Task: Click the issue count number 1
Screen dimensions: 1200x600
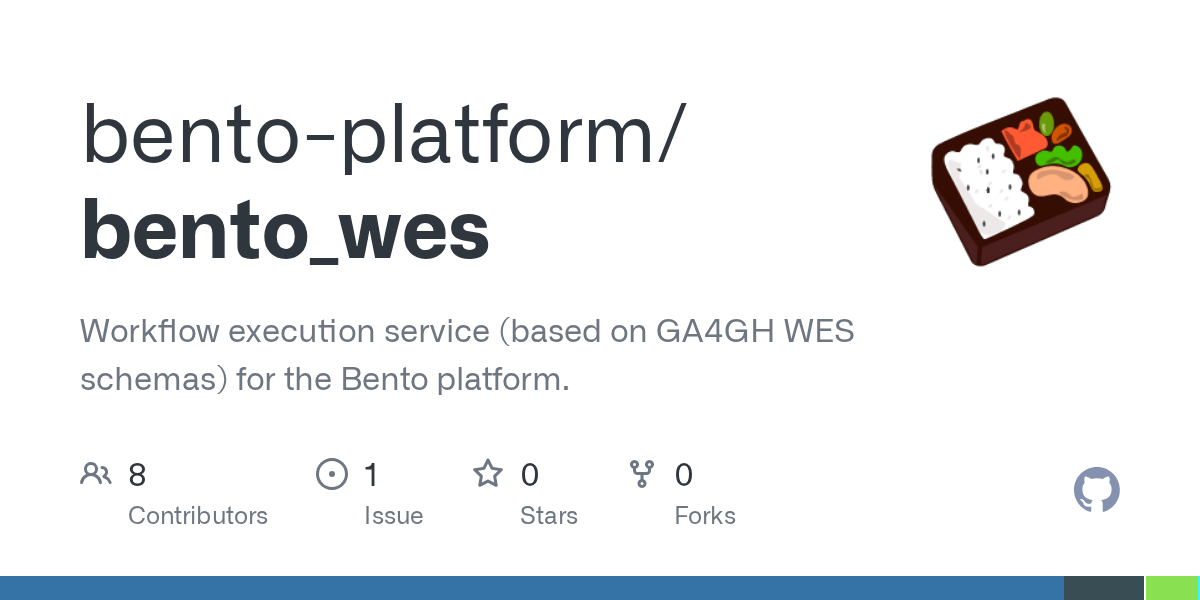Action: coord(371,474)
